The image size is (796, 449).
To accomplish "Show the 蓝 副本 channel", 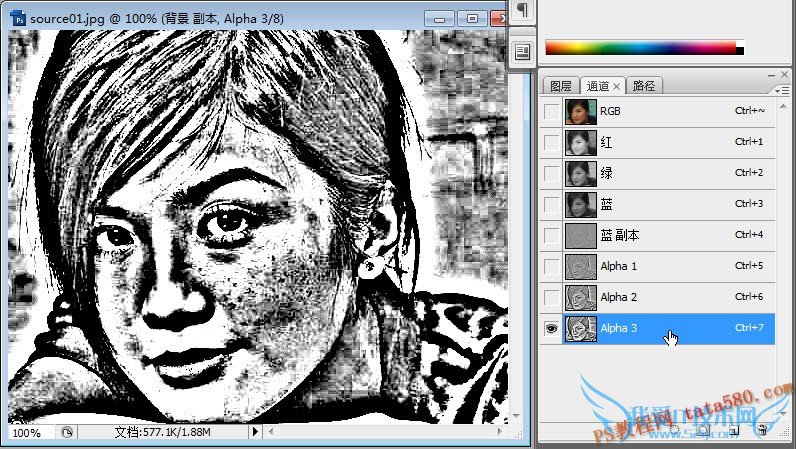I will [551, 235].
